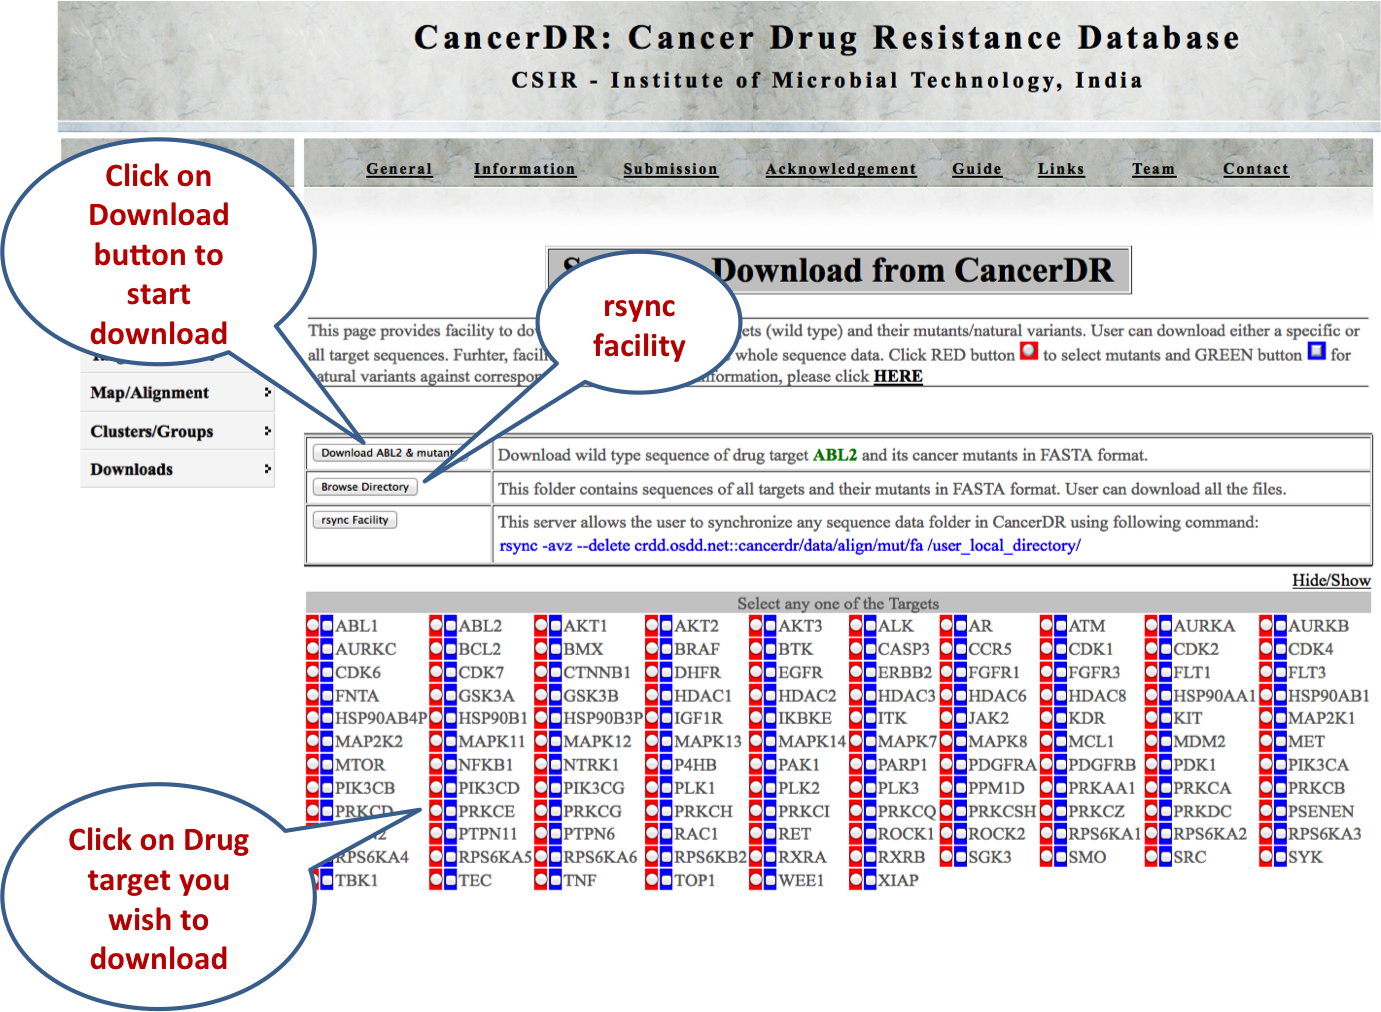Open the Guide menu item

point(976,169)
